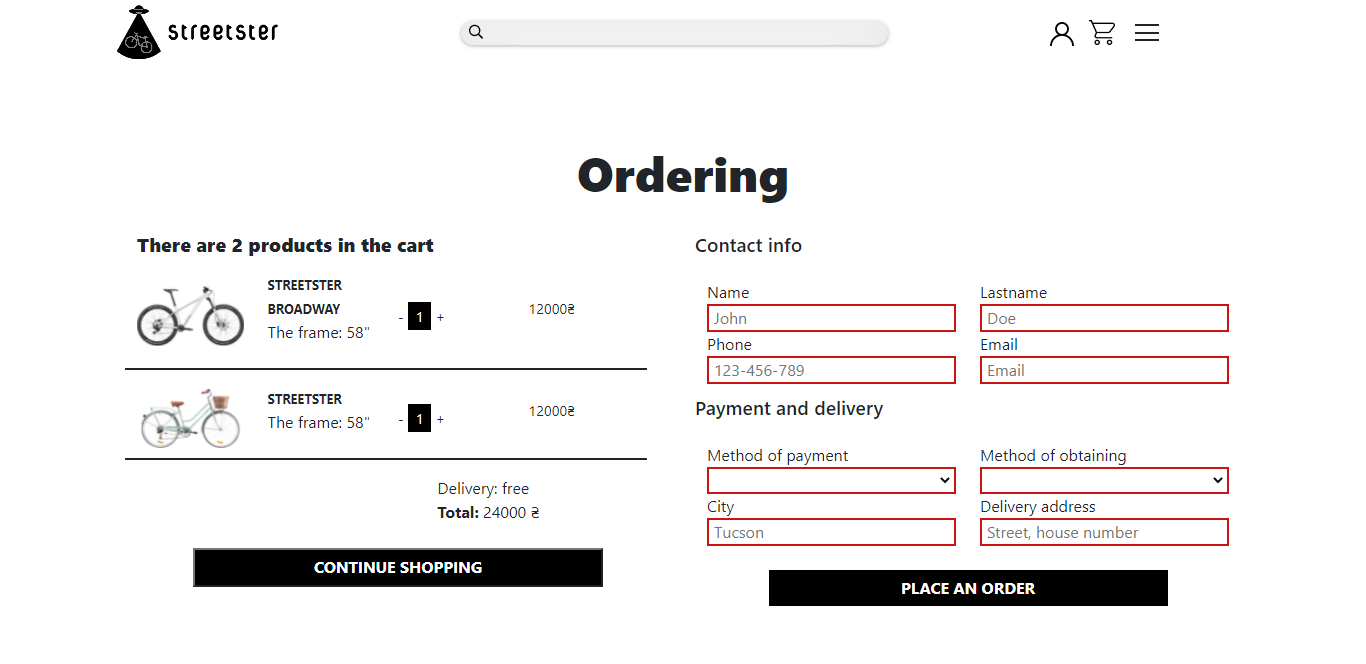Click into the Phone field
Screen dimensions: 1366x664
point(831,370)
